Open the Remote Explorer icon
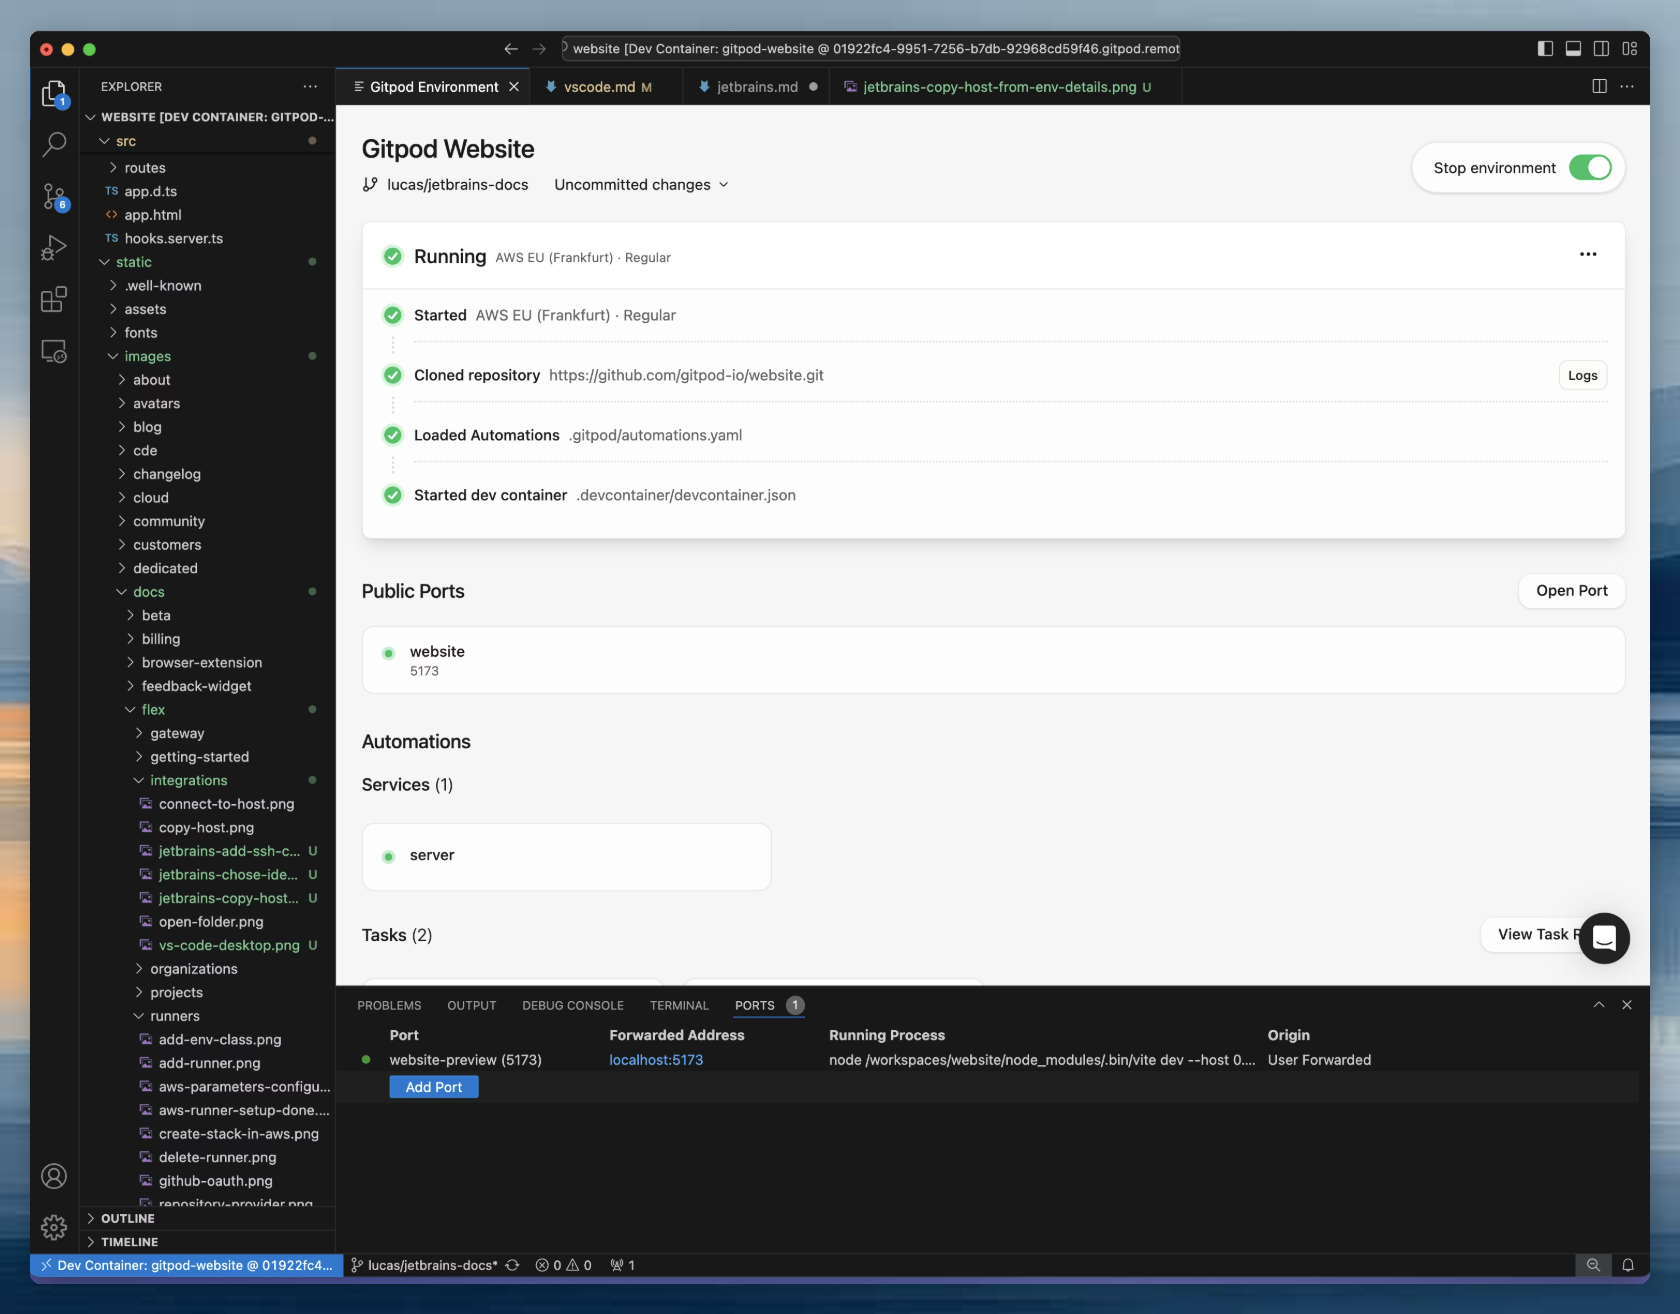1680x1314 pixels. [54, 351]
